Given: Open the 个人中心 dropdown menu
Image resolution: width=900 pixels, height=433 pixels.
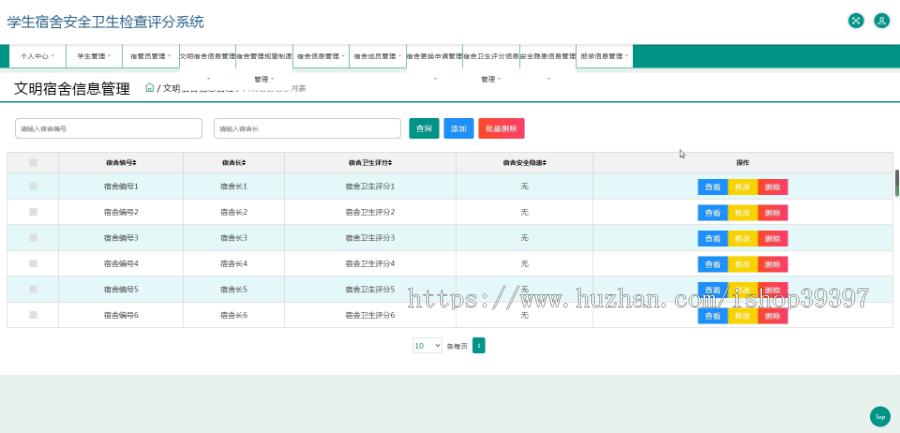Looking at the screenshot, I should coord(37,56).
